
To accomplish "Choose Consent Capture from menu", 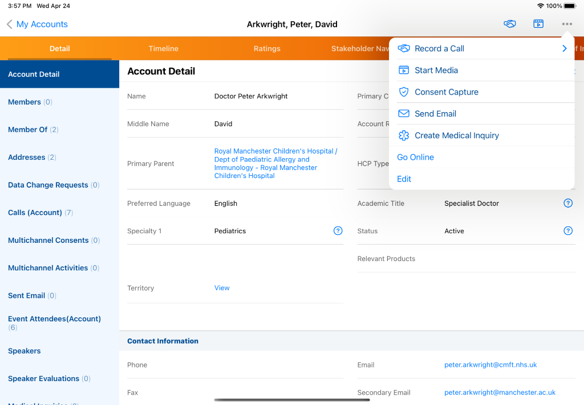I will pos(482,92).
